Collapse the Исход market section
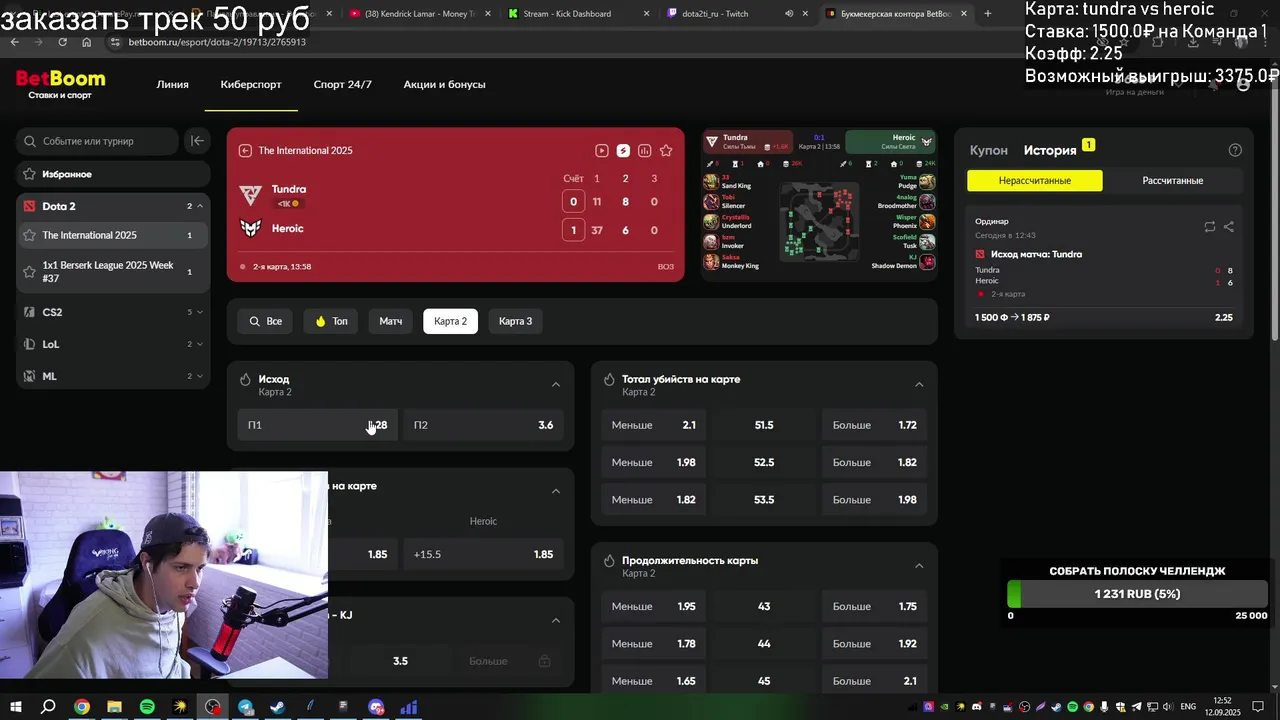This screenshot has height=720, width=1280. click(556, 384)
